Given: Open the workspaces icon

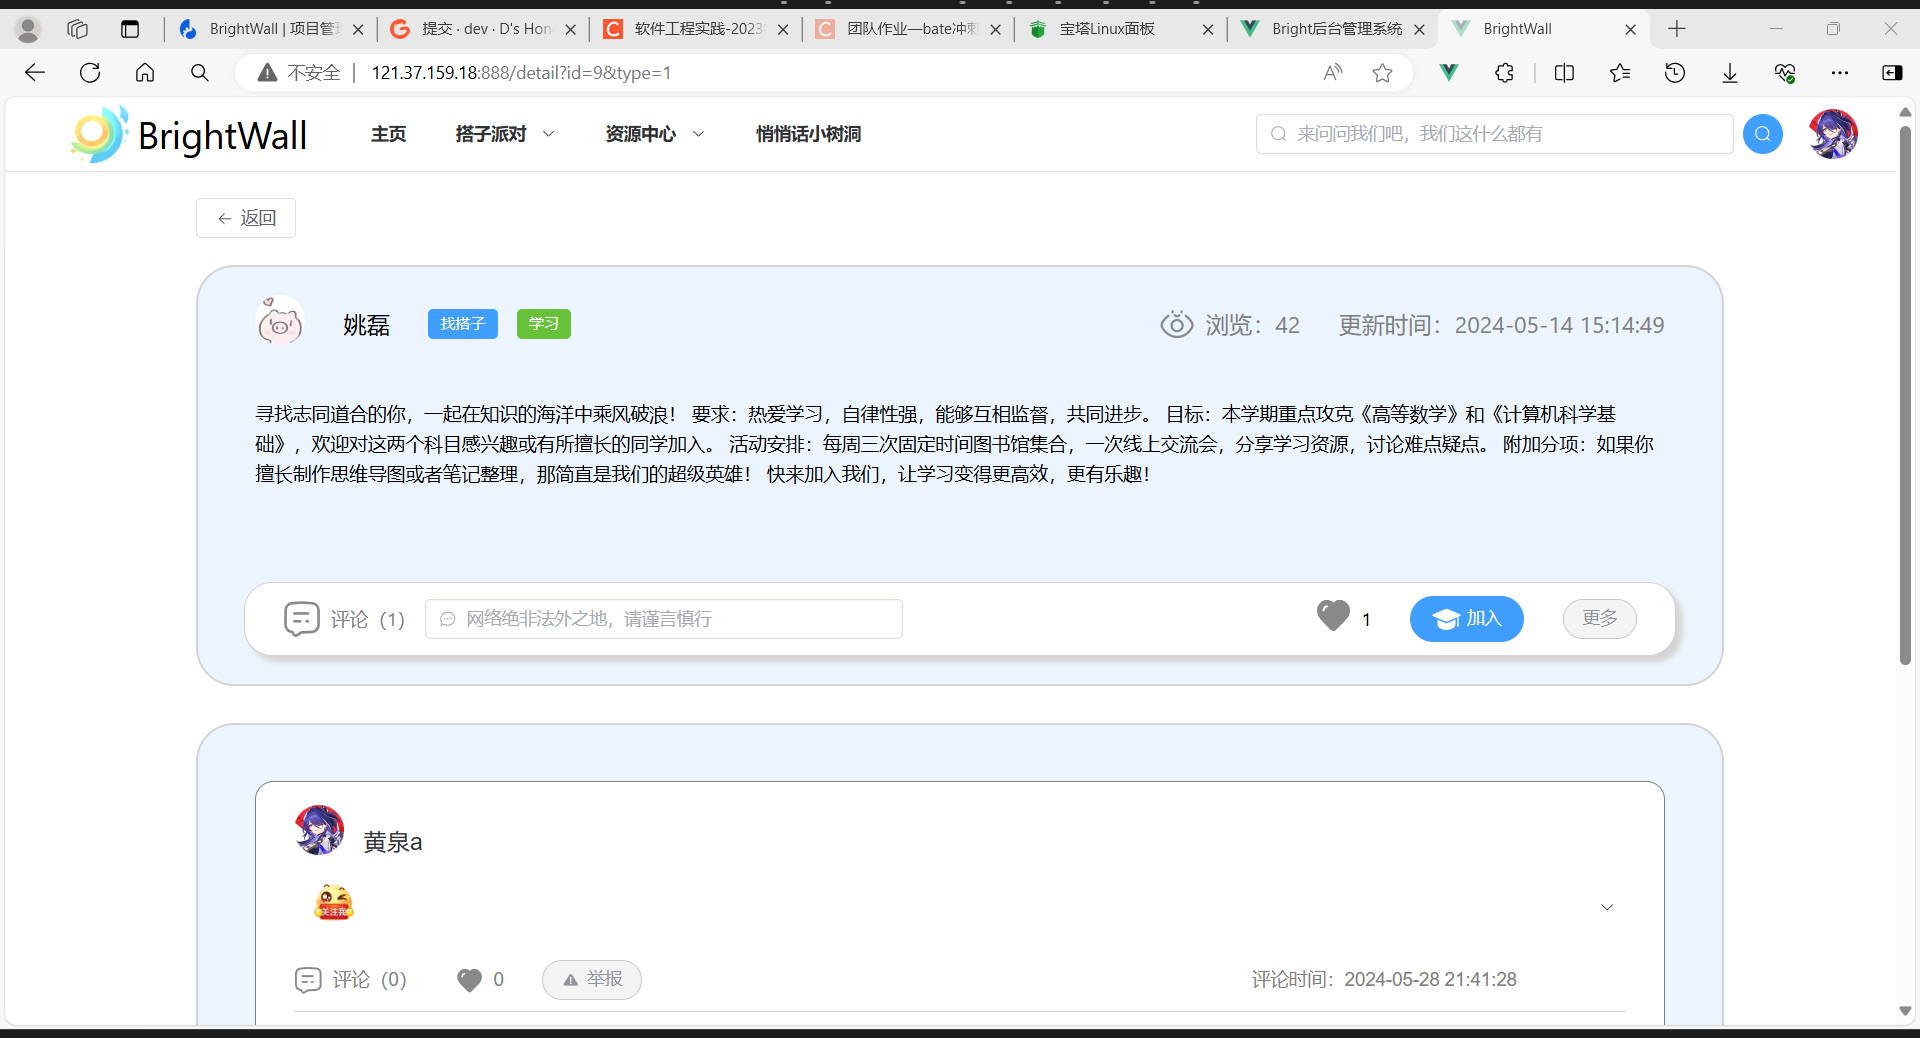Looking at the screenshot, I should pos(78,29).
